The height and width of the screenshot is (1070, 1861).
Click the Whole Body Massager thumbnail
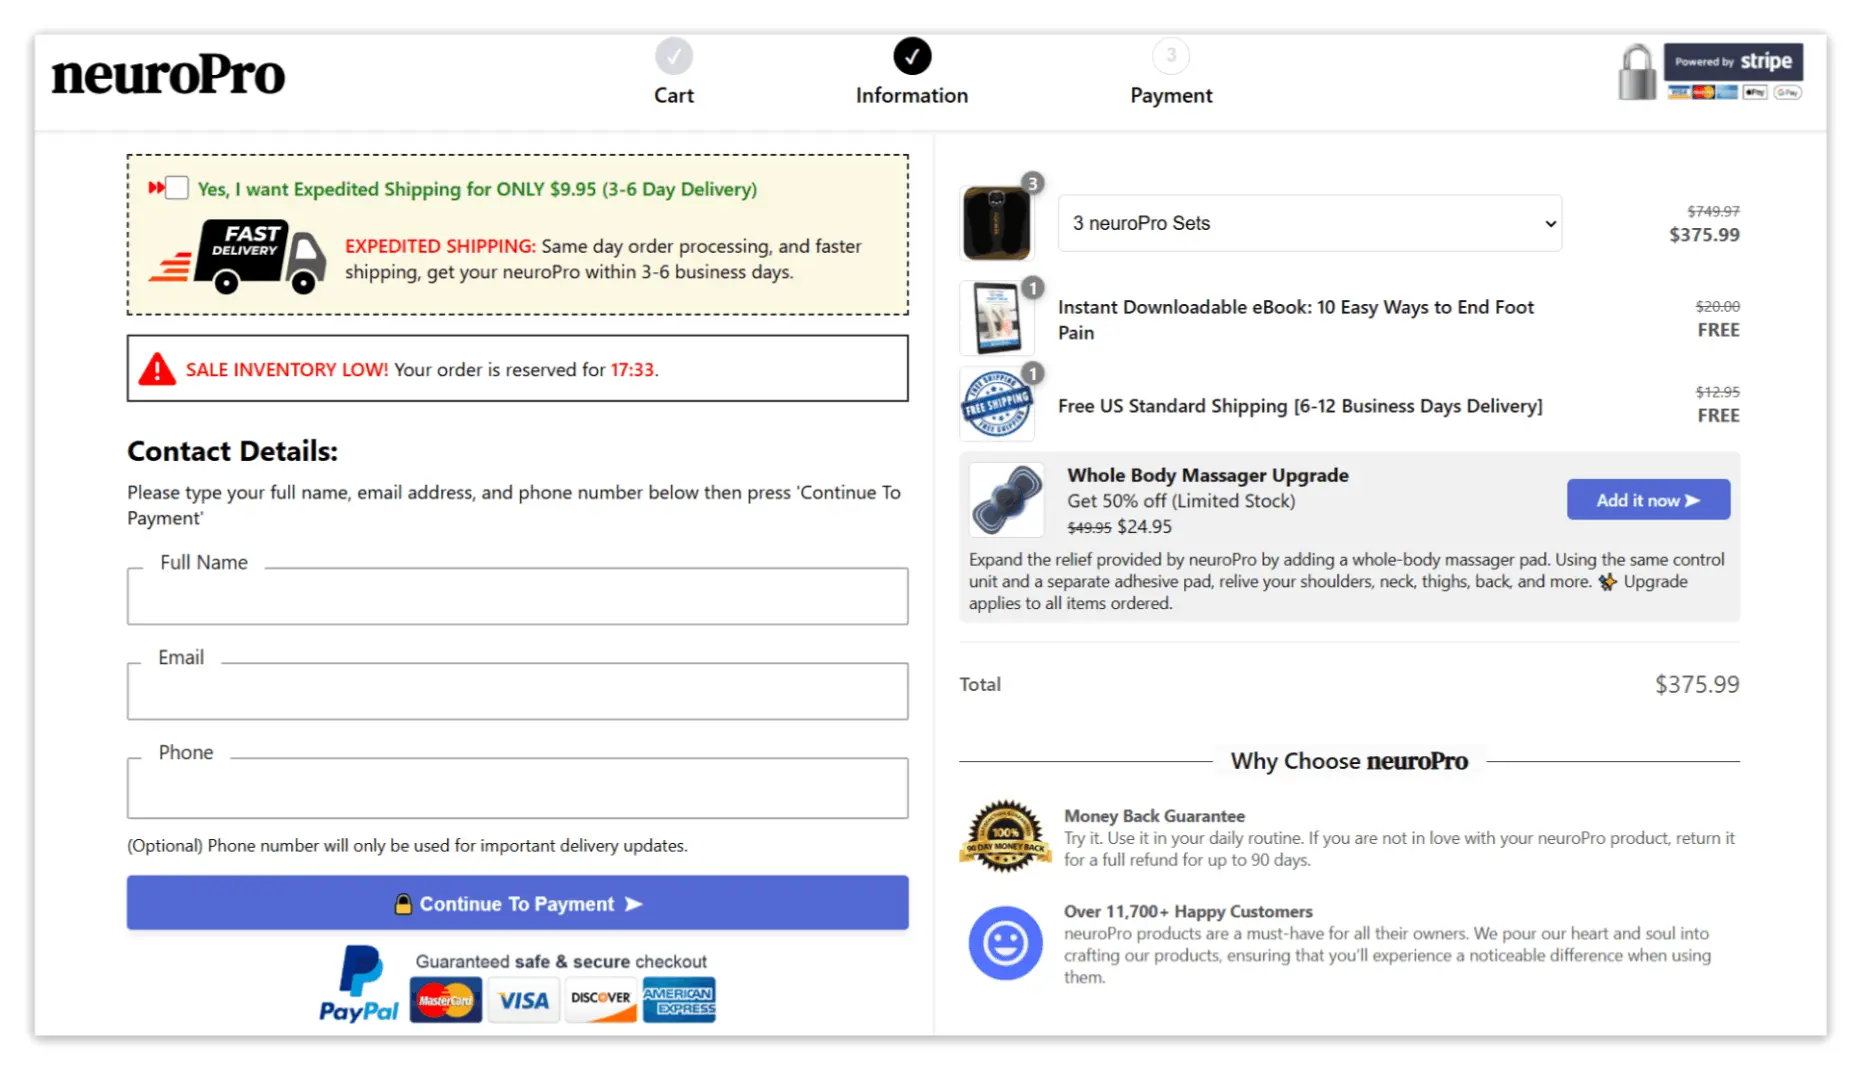click(x=1006, y=500)
